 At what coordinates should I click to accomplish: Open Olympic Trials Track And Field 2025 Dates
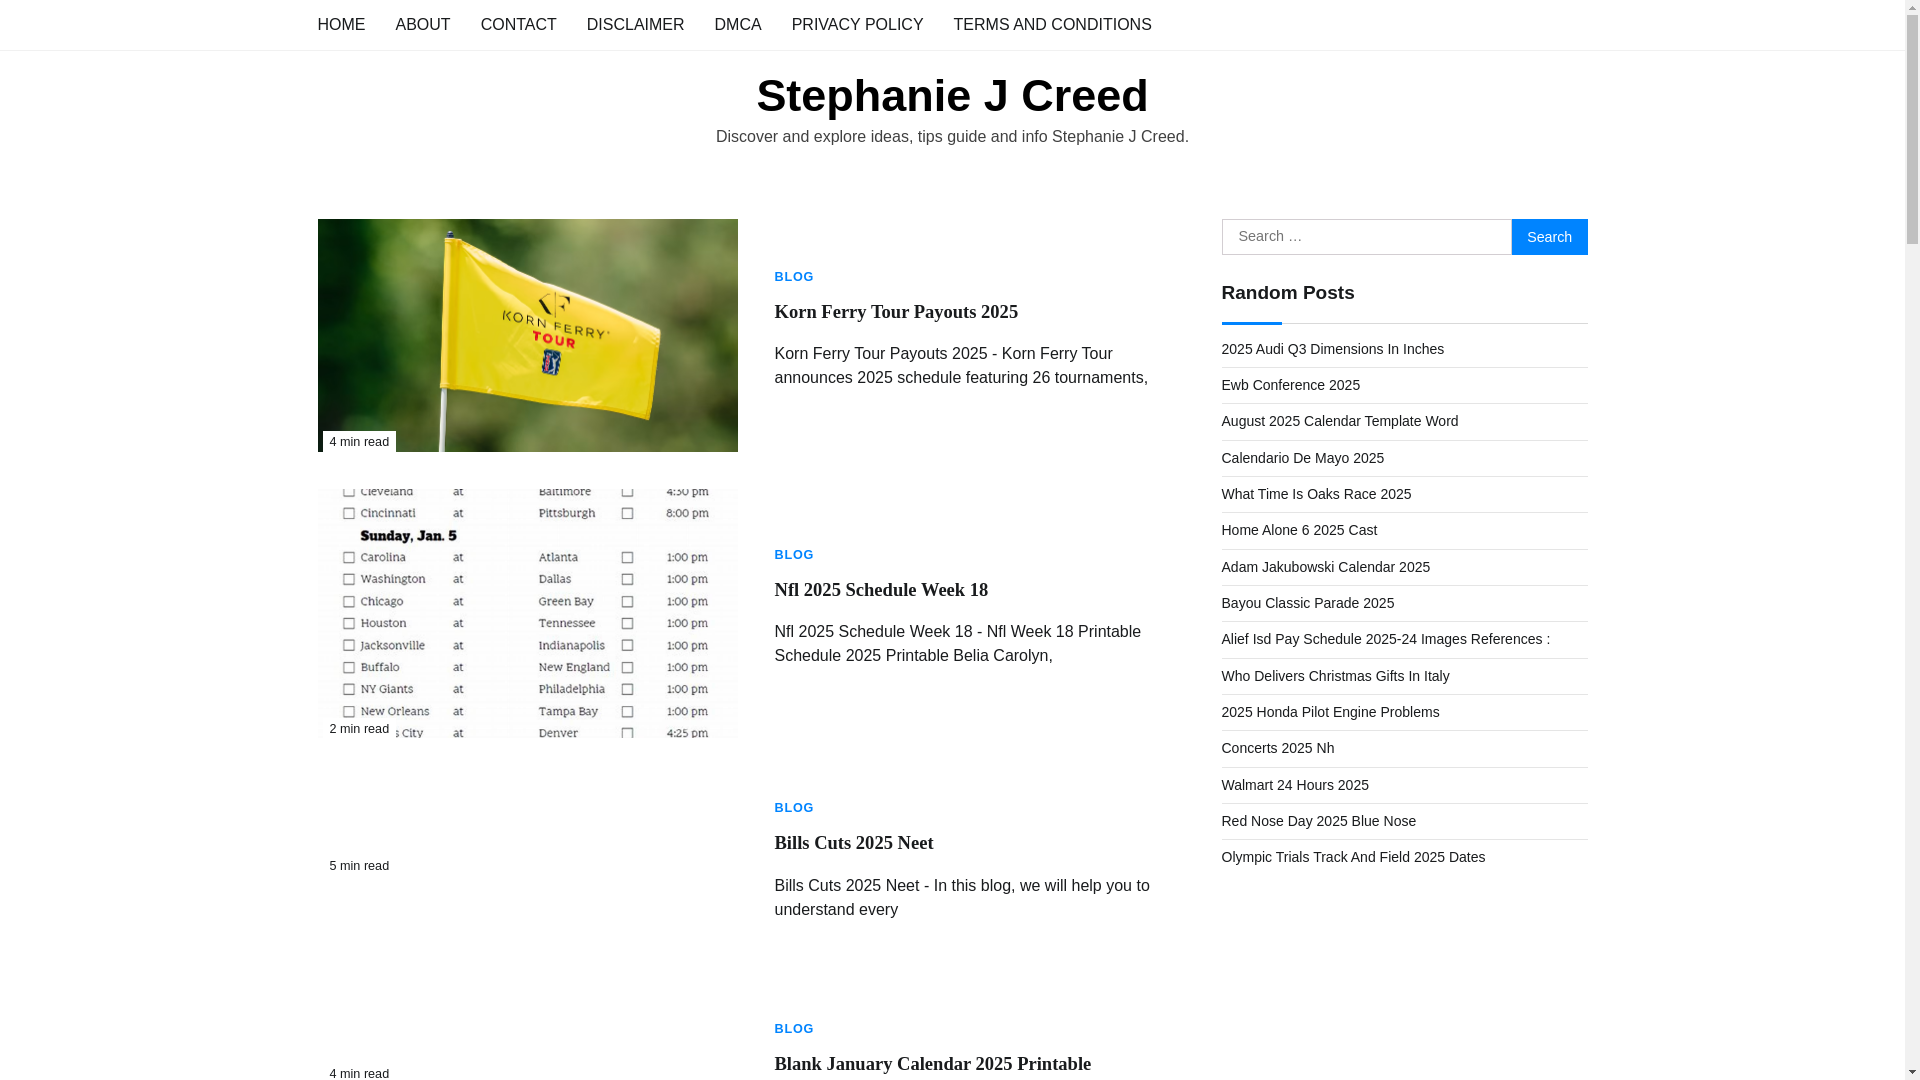[x=1353, y=857]
